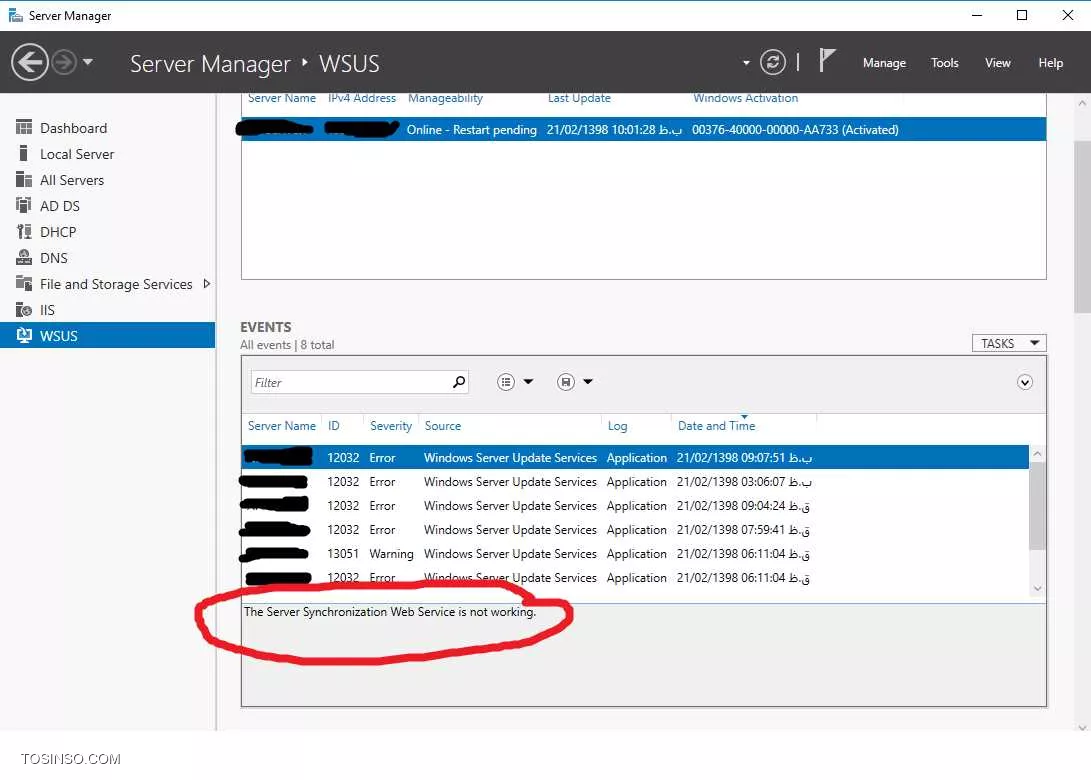Image resolution: width=1091 pixels, height=780 pixels.
Task: Open notifications flag icon
Action: (x=826, y=61)
